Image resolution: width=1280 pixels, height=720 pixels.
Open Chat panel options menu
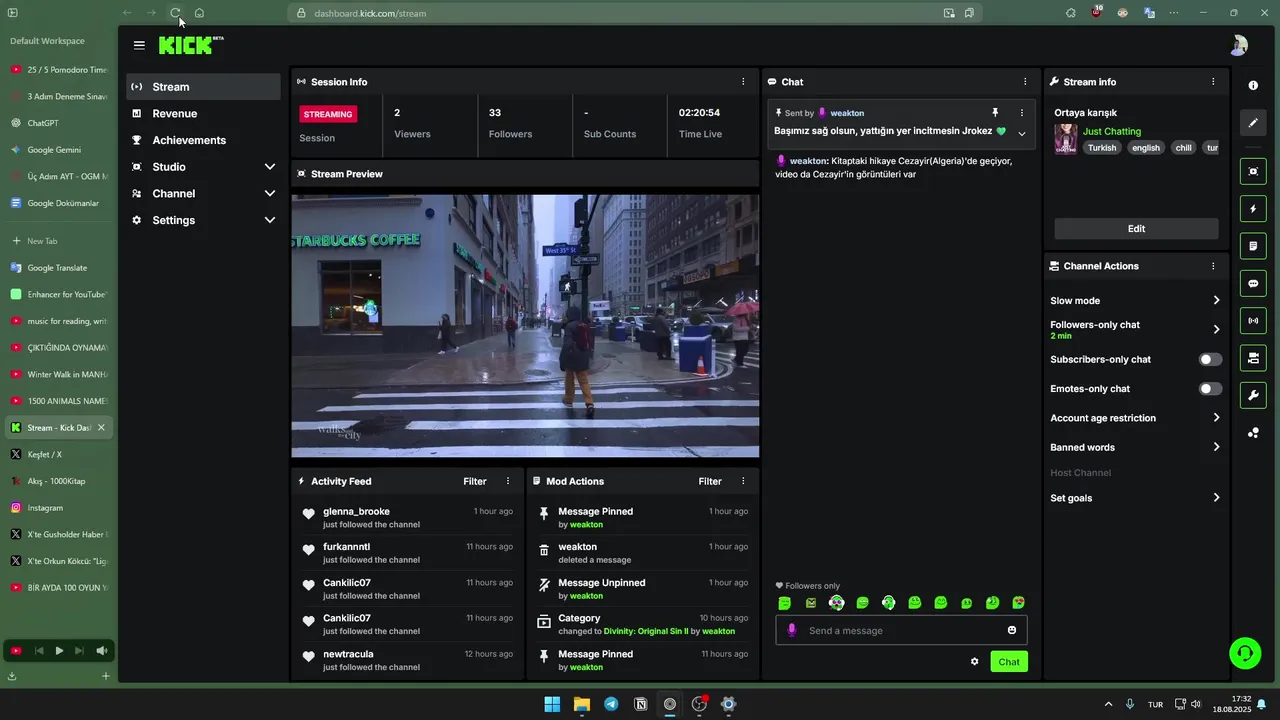tap(1025, 82)
